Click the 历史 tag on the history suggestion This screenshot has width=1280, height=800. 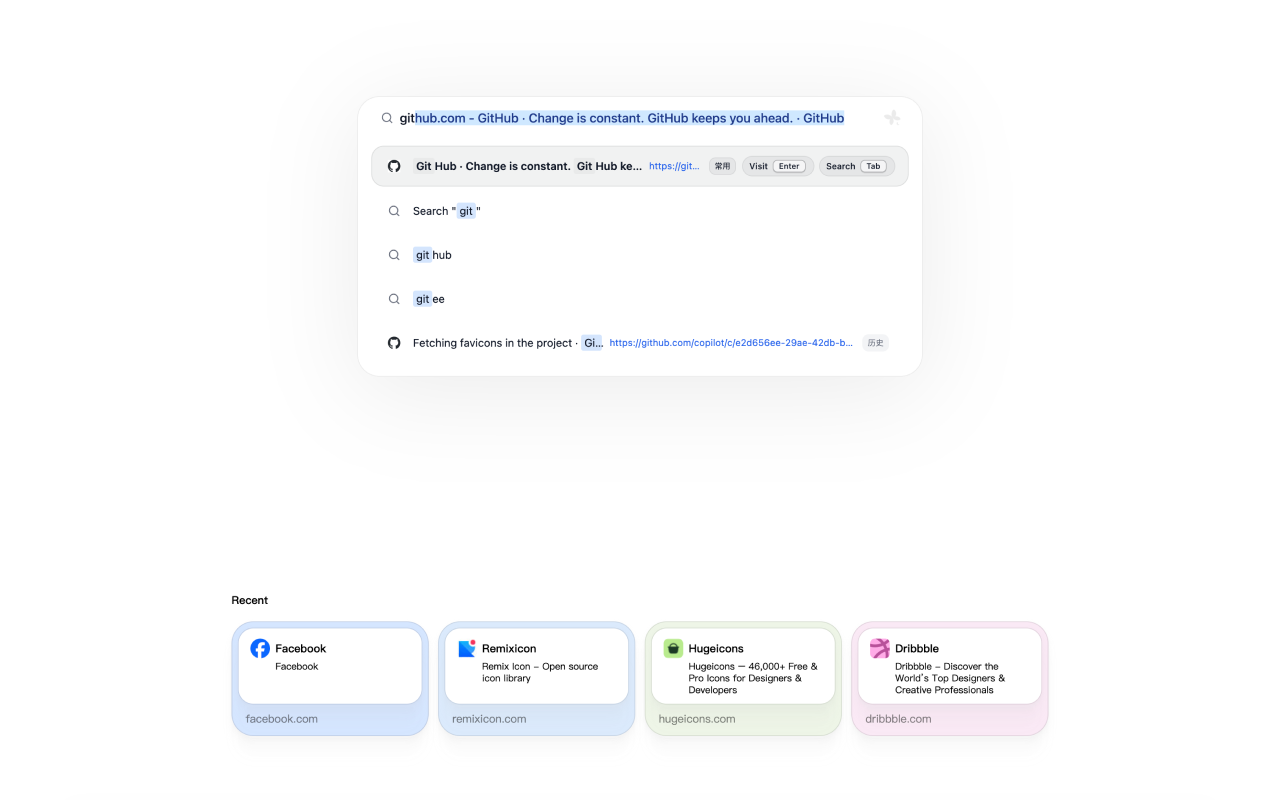(875, 343)
